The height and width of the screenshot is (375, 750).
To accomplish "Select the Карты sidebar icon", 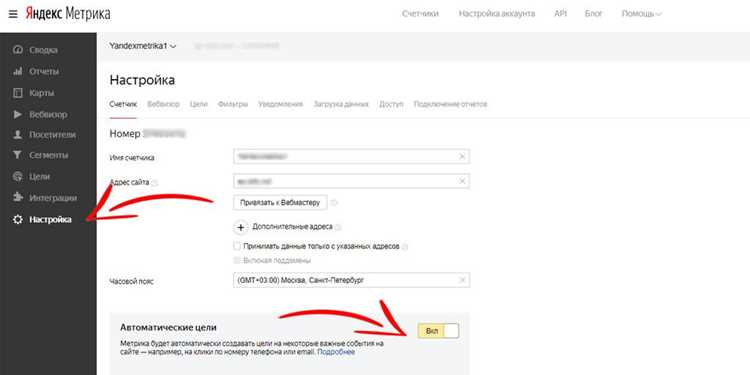I will click(18, 93).
